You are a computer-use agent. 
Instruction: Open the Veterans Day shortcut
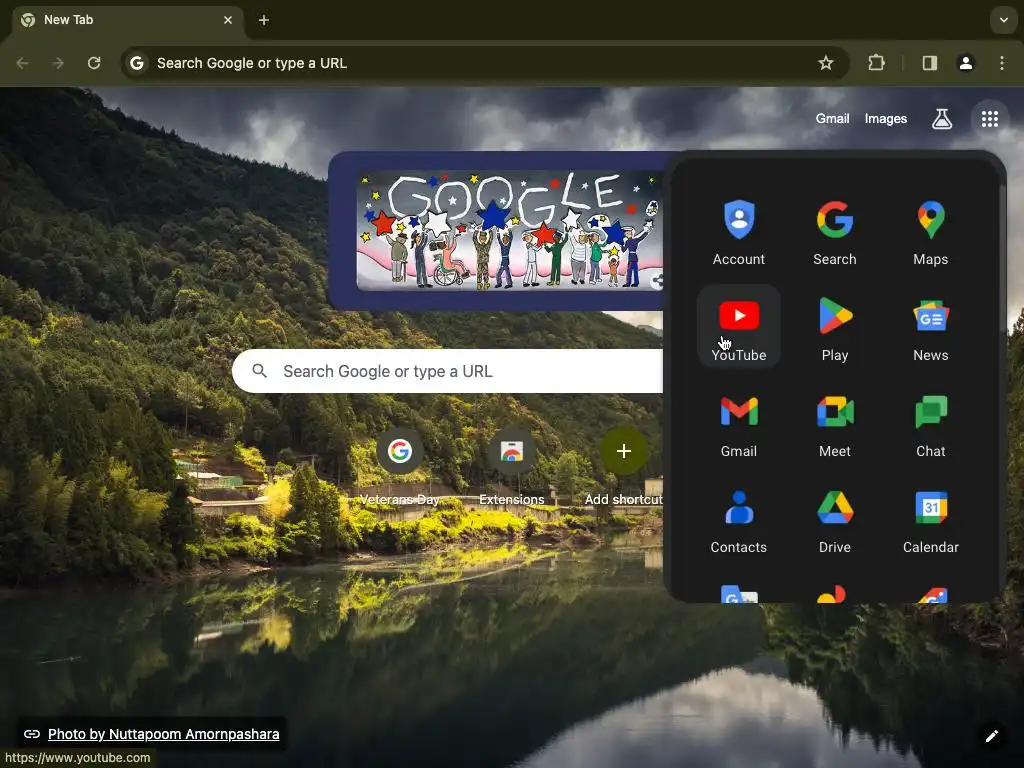pyautogui.click(x=400, y=467)
